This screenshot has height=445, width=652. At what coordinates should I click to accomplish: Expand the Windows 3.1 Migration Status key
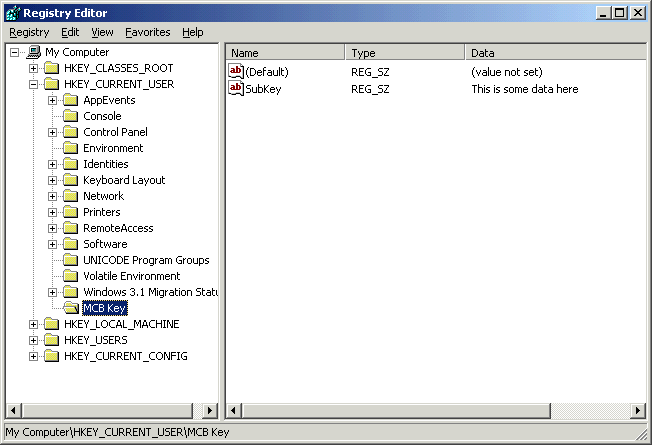pos(52,292)
